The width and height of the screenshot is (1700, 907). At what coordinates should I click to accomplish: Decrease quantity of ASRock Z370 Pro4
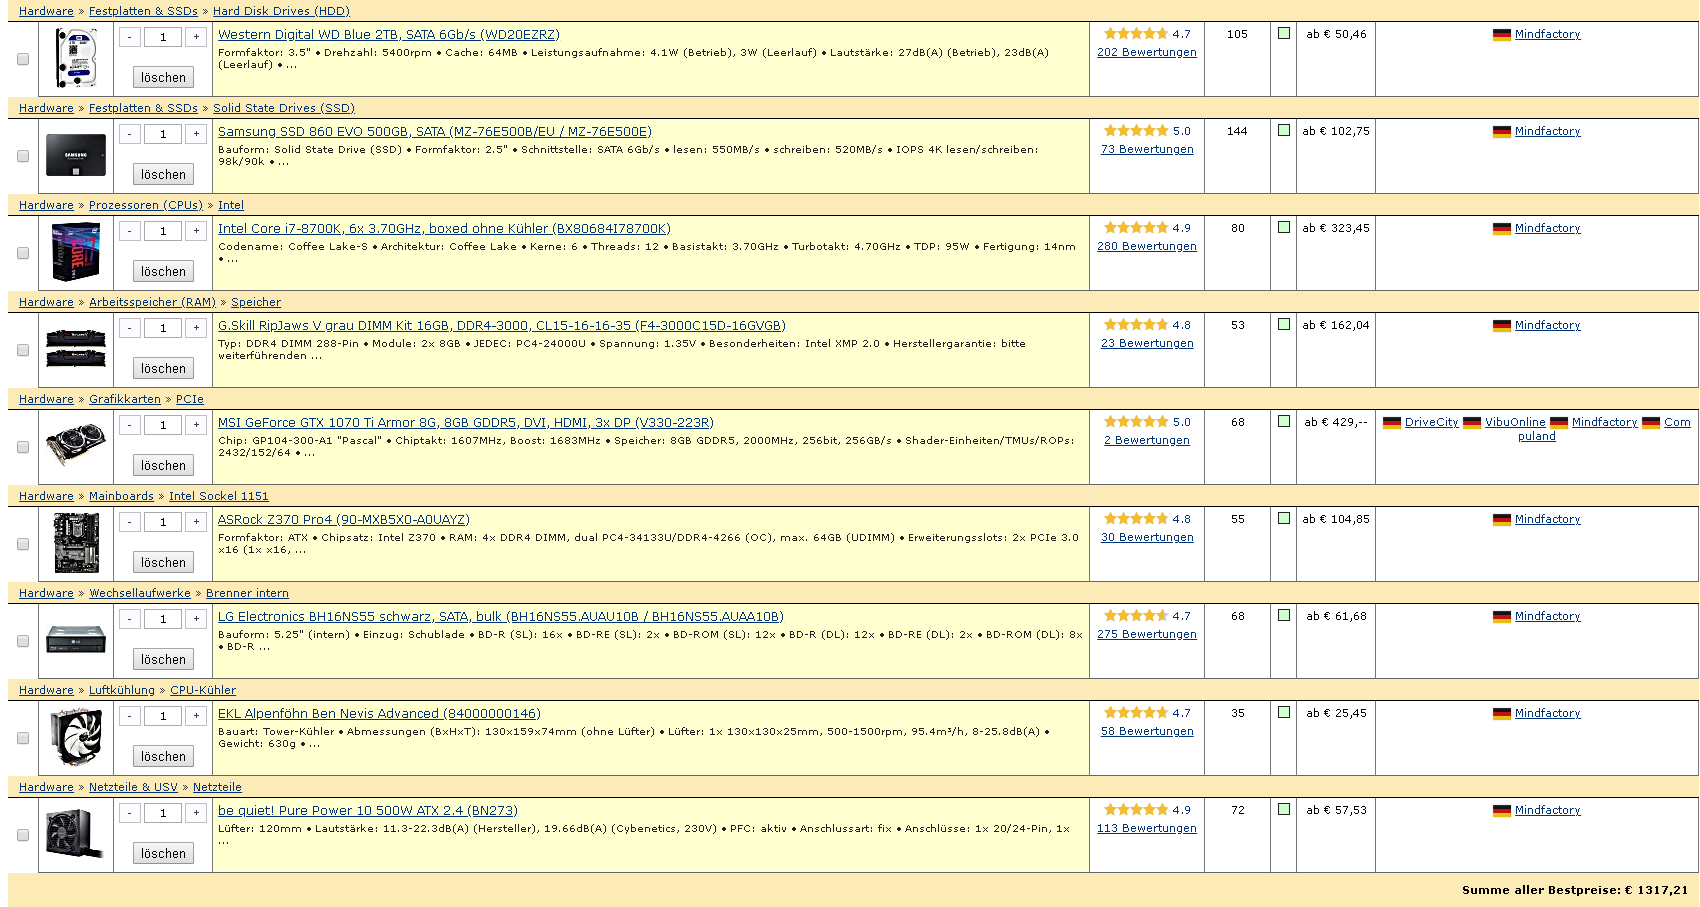130,522
